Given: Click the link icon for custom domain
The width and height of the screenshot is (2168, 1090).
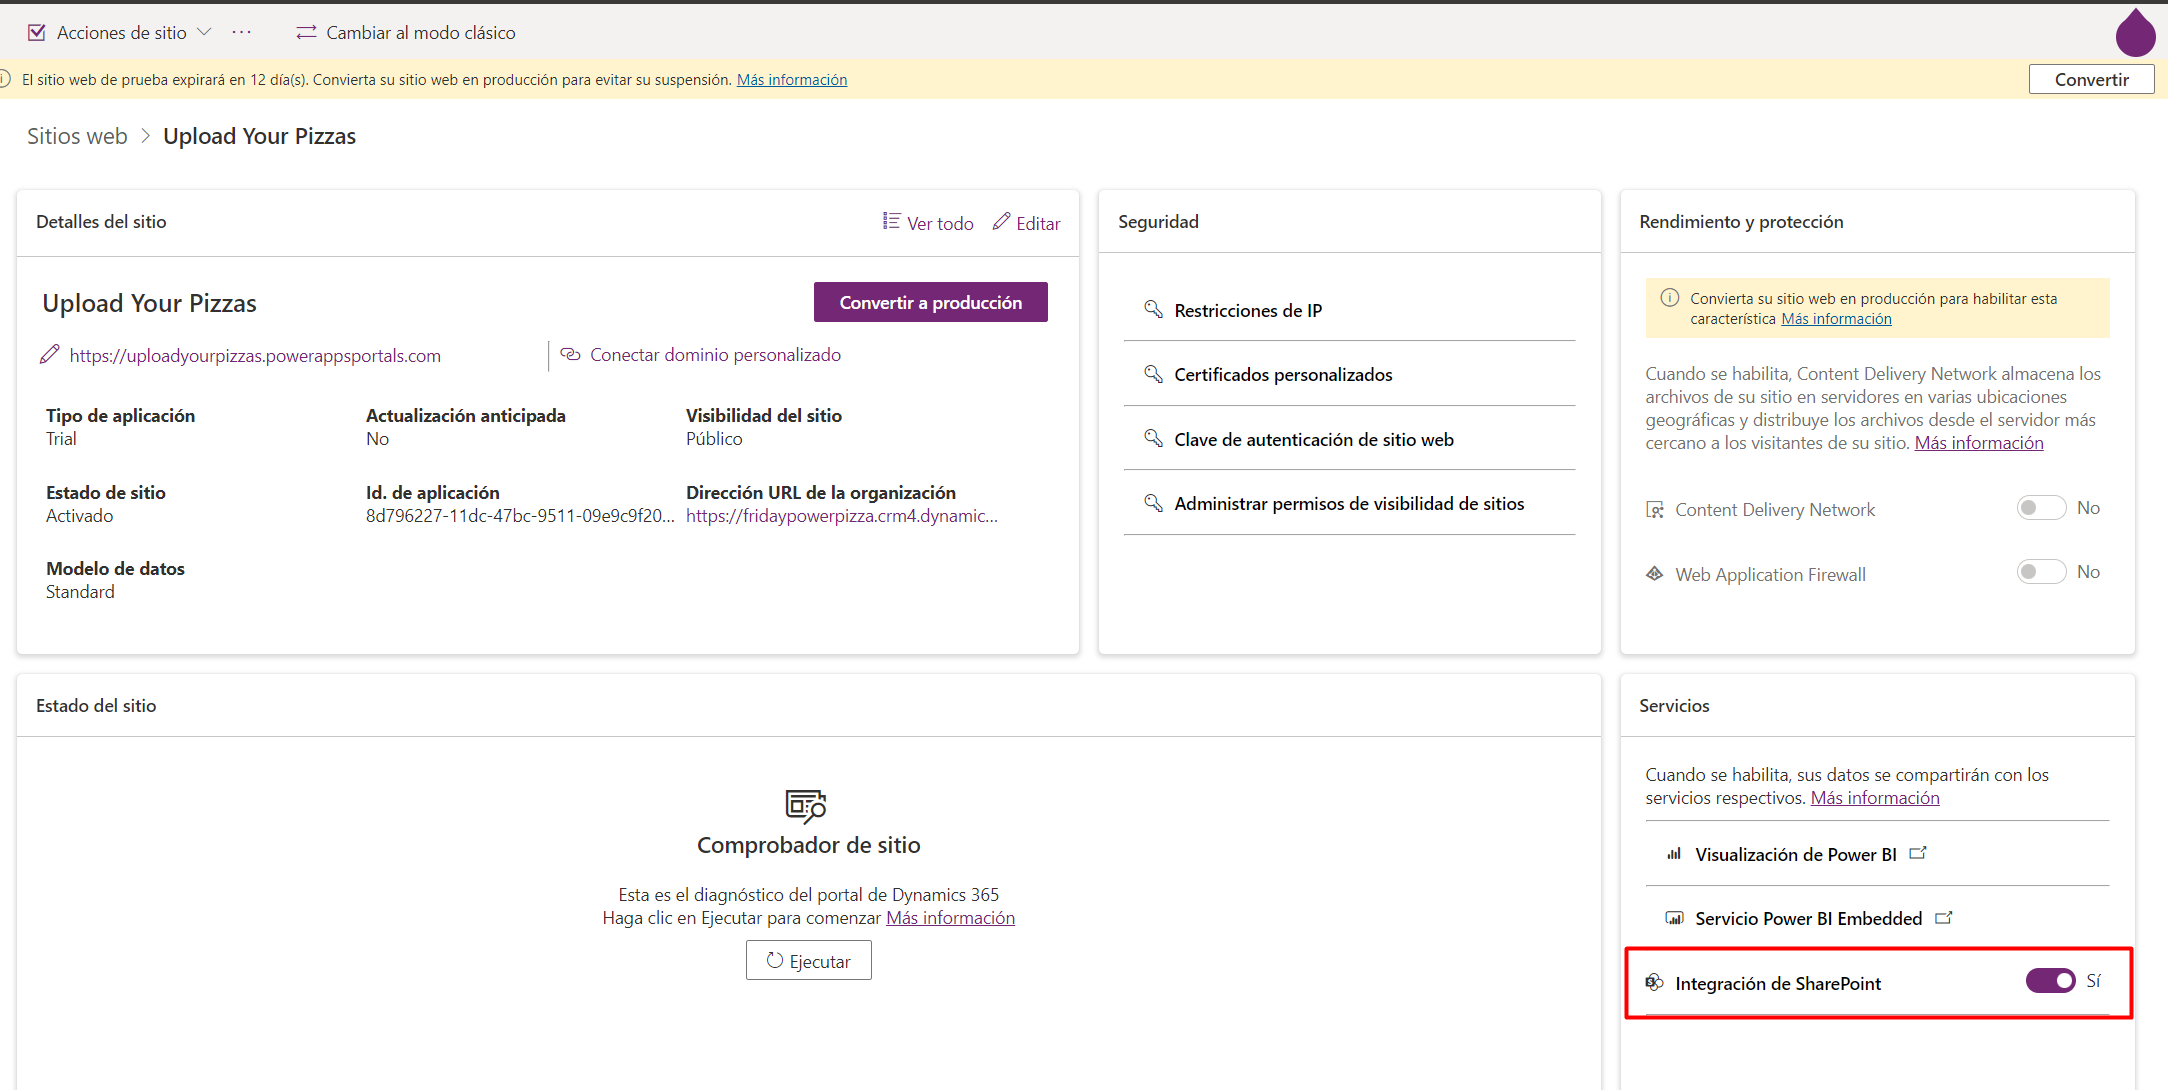Looking at the screenshot, I should (570, 354).
